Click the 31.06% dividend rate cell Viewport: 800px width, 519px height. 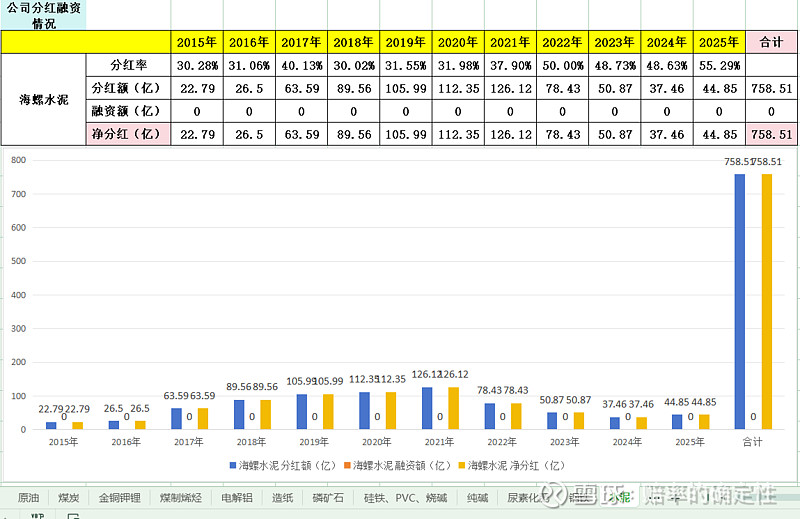coord(249,65)
